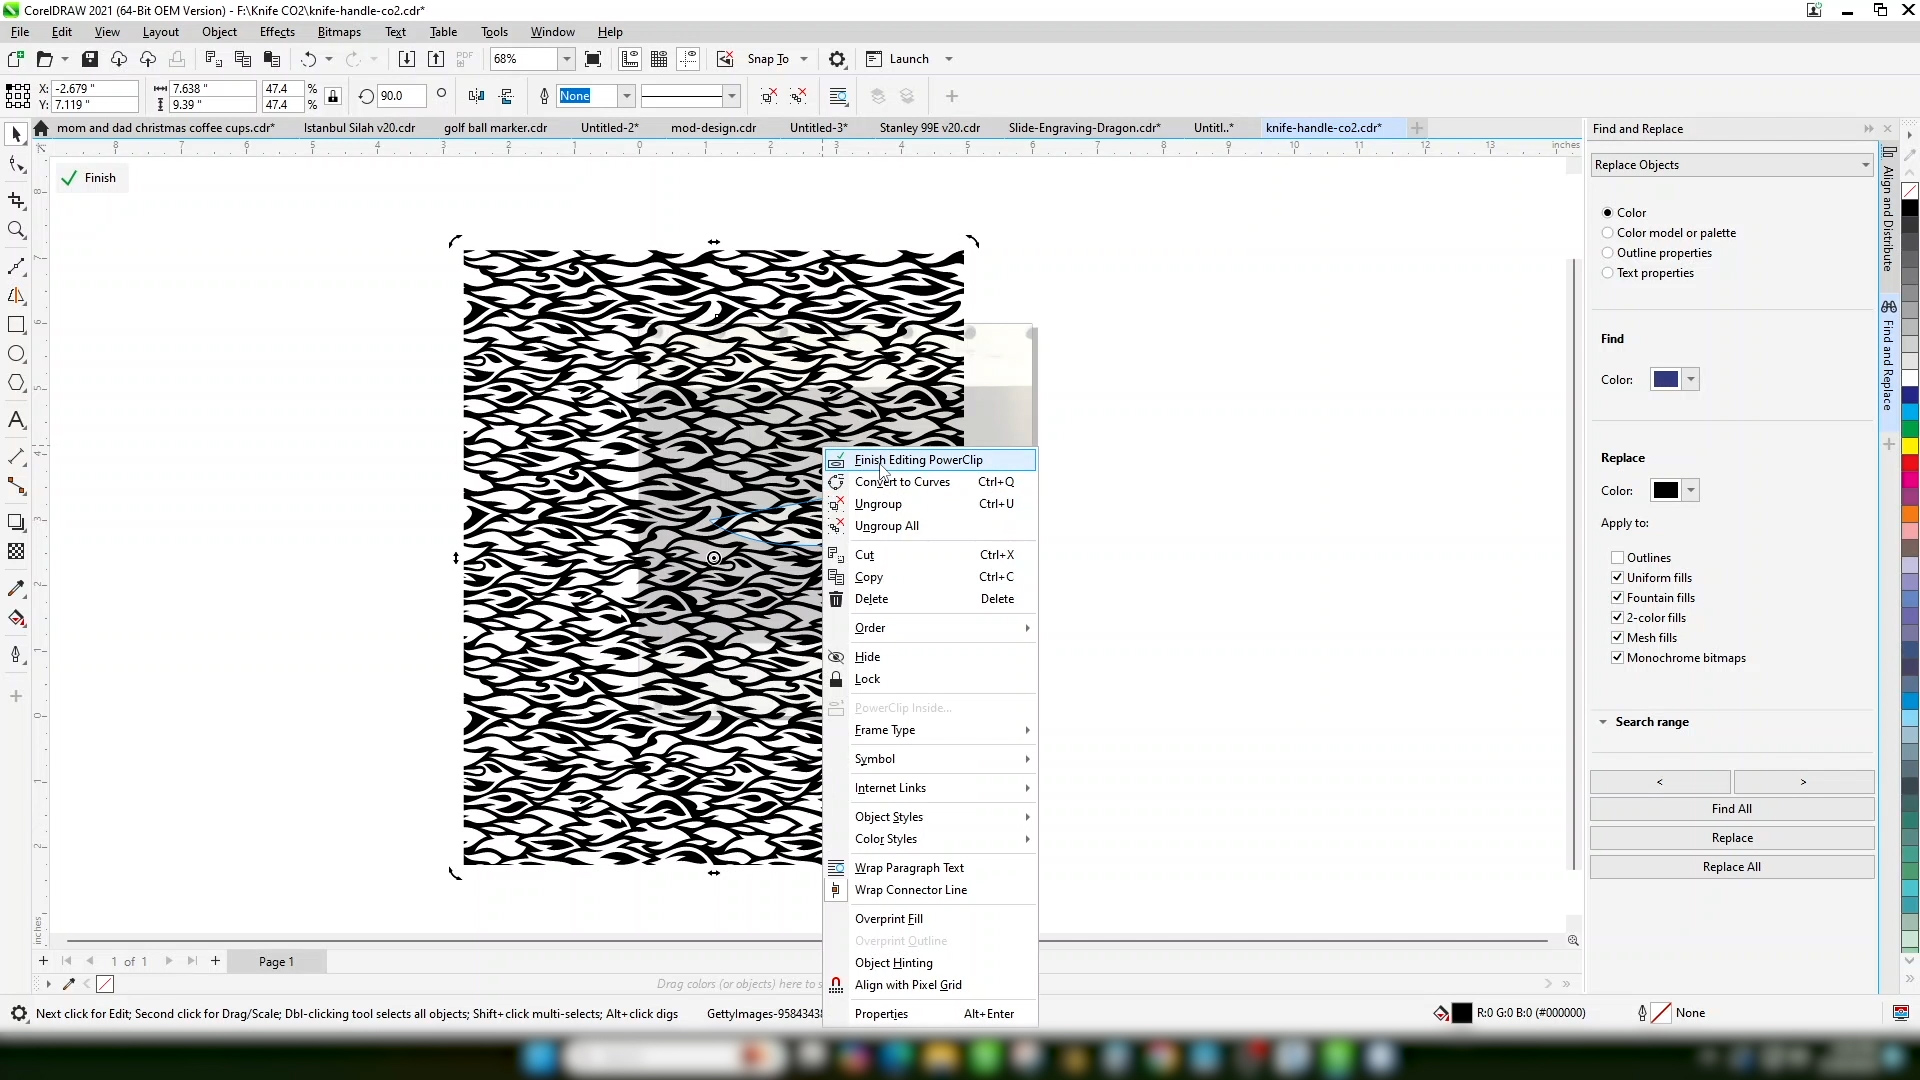This screenshot has width=1920, height=1080.
Task: Open the zoom level 68% dropdown
Action: (x=566, y=59)
